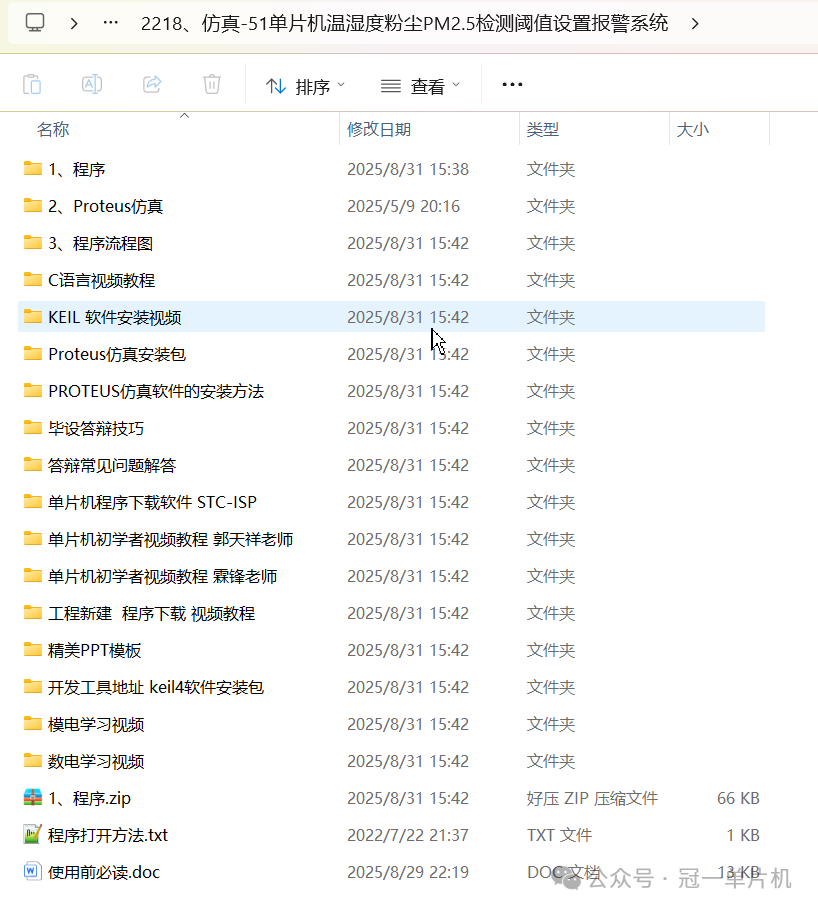Open the 排序 sort dropdown
The height and width of the screenshot is (911, 818).
tap(305, 87)
